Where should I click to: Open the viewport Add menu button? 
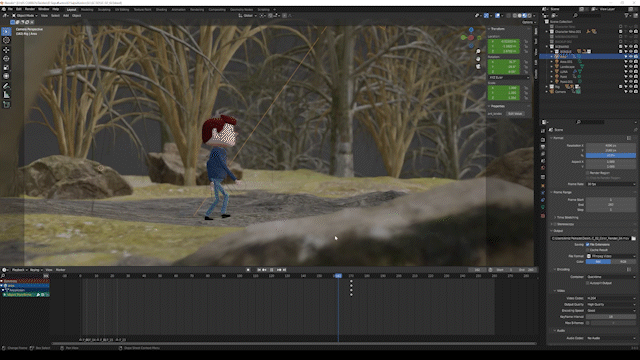tap(66, 16)
